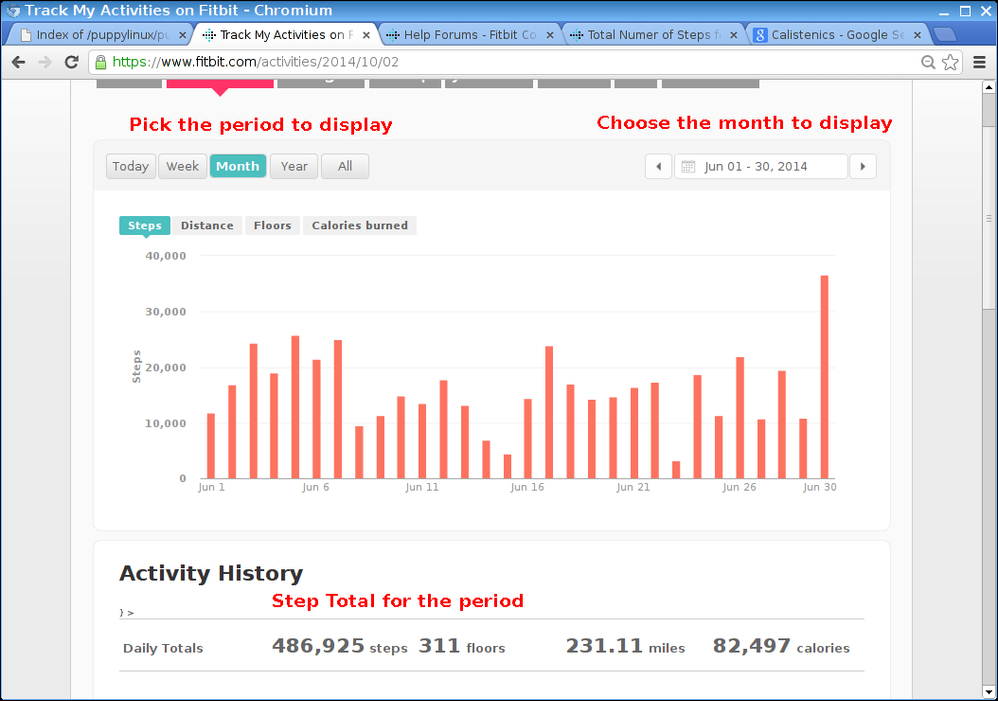
Task: Go back using the browser back arrow
Action: [18, 62]
